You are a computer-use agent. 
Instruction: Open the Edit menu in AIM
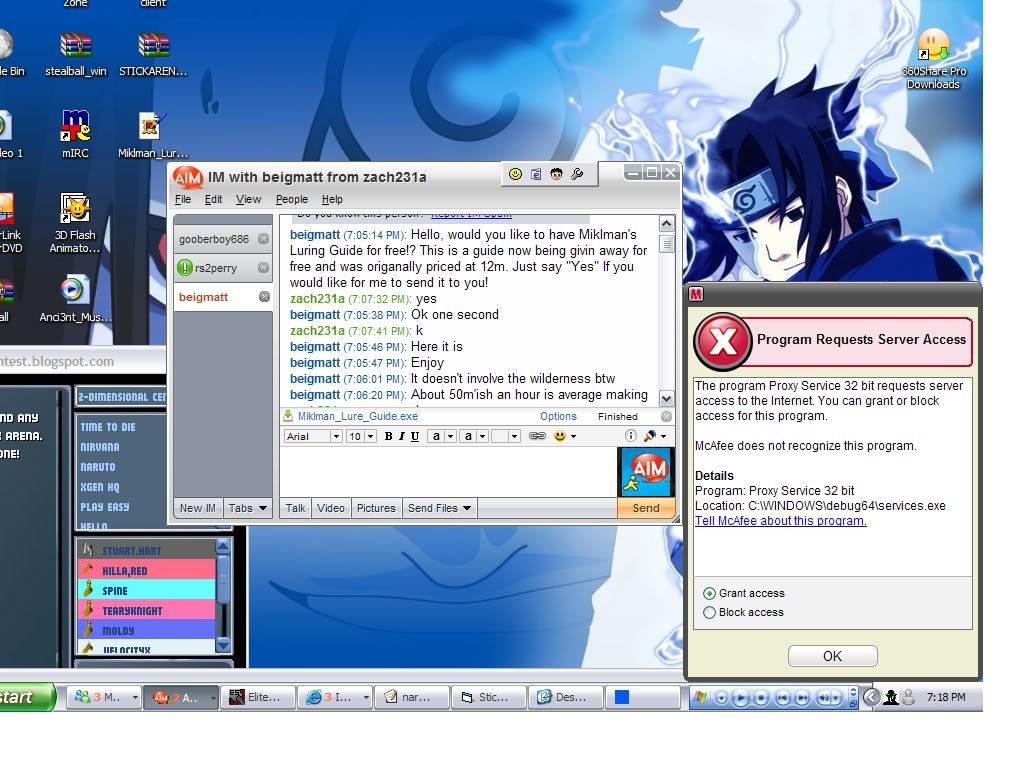pos(213,199)
